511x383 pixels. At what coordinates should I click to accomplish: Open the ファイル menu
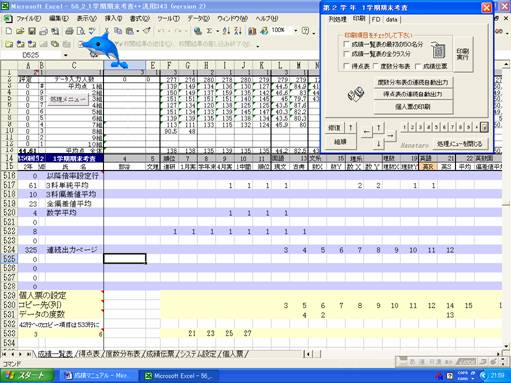pos(28,19)
